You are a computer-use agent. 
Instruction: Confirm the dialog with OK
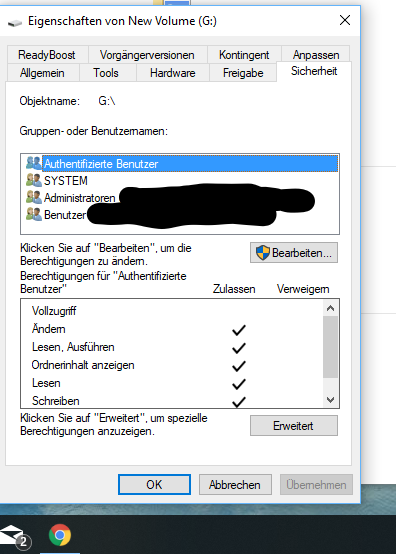154,484
